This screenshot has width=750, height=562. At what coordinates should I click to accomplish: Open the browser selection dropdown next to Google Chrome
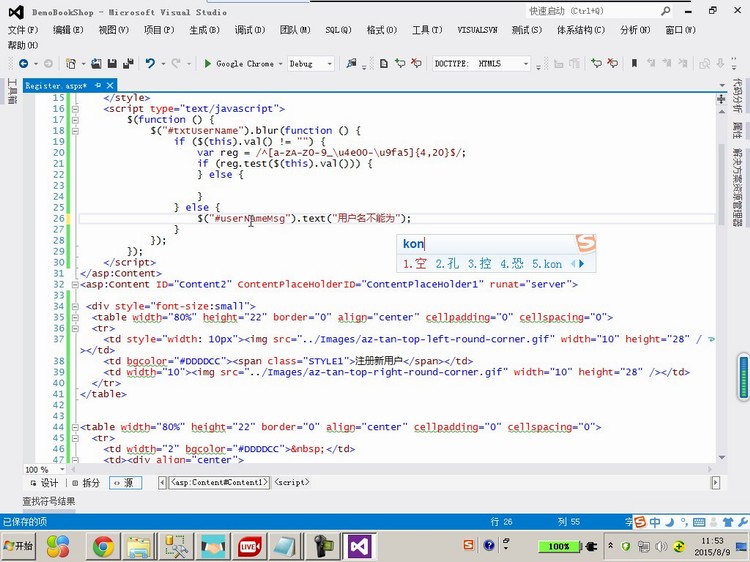[x=281, y=63]
